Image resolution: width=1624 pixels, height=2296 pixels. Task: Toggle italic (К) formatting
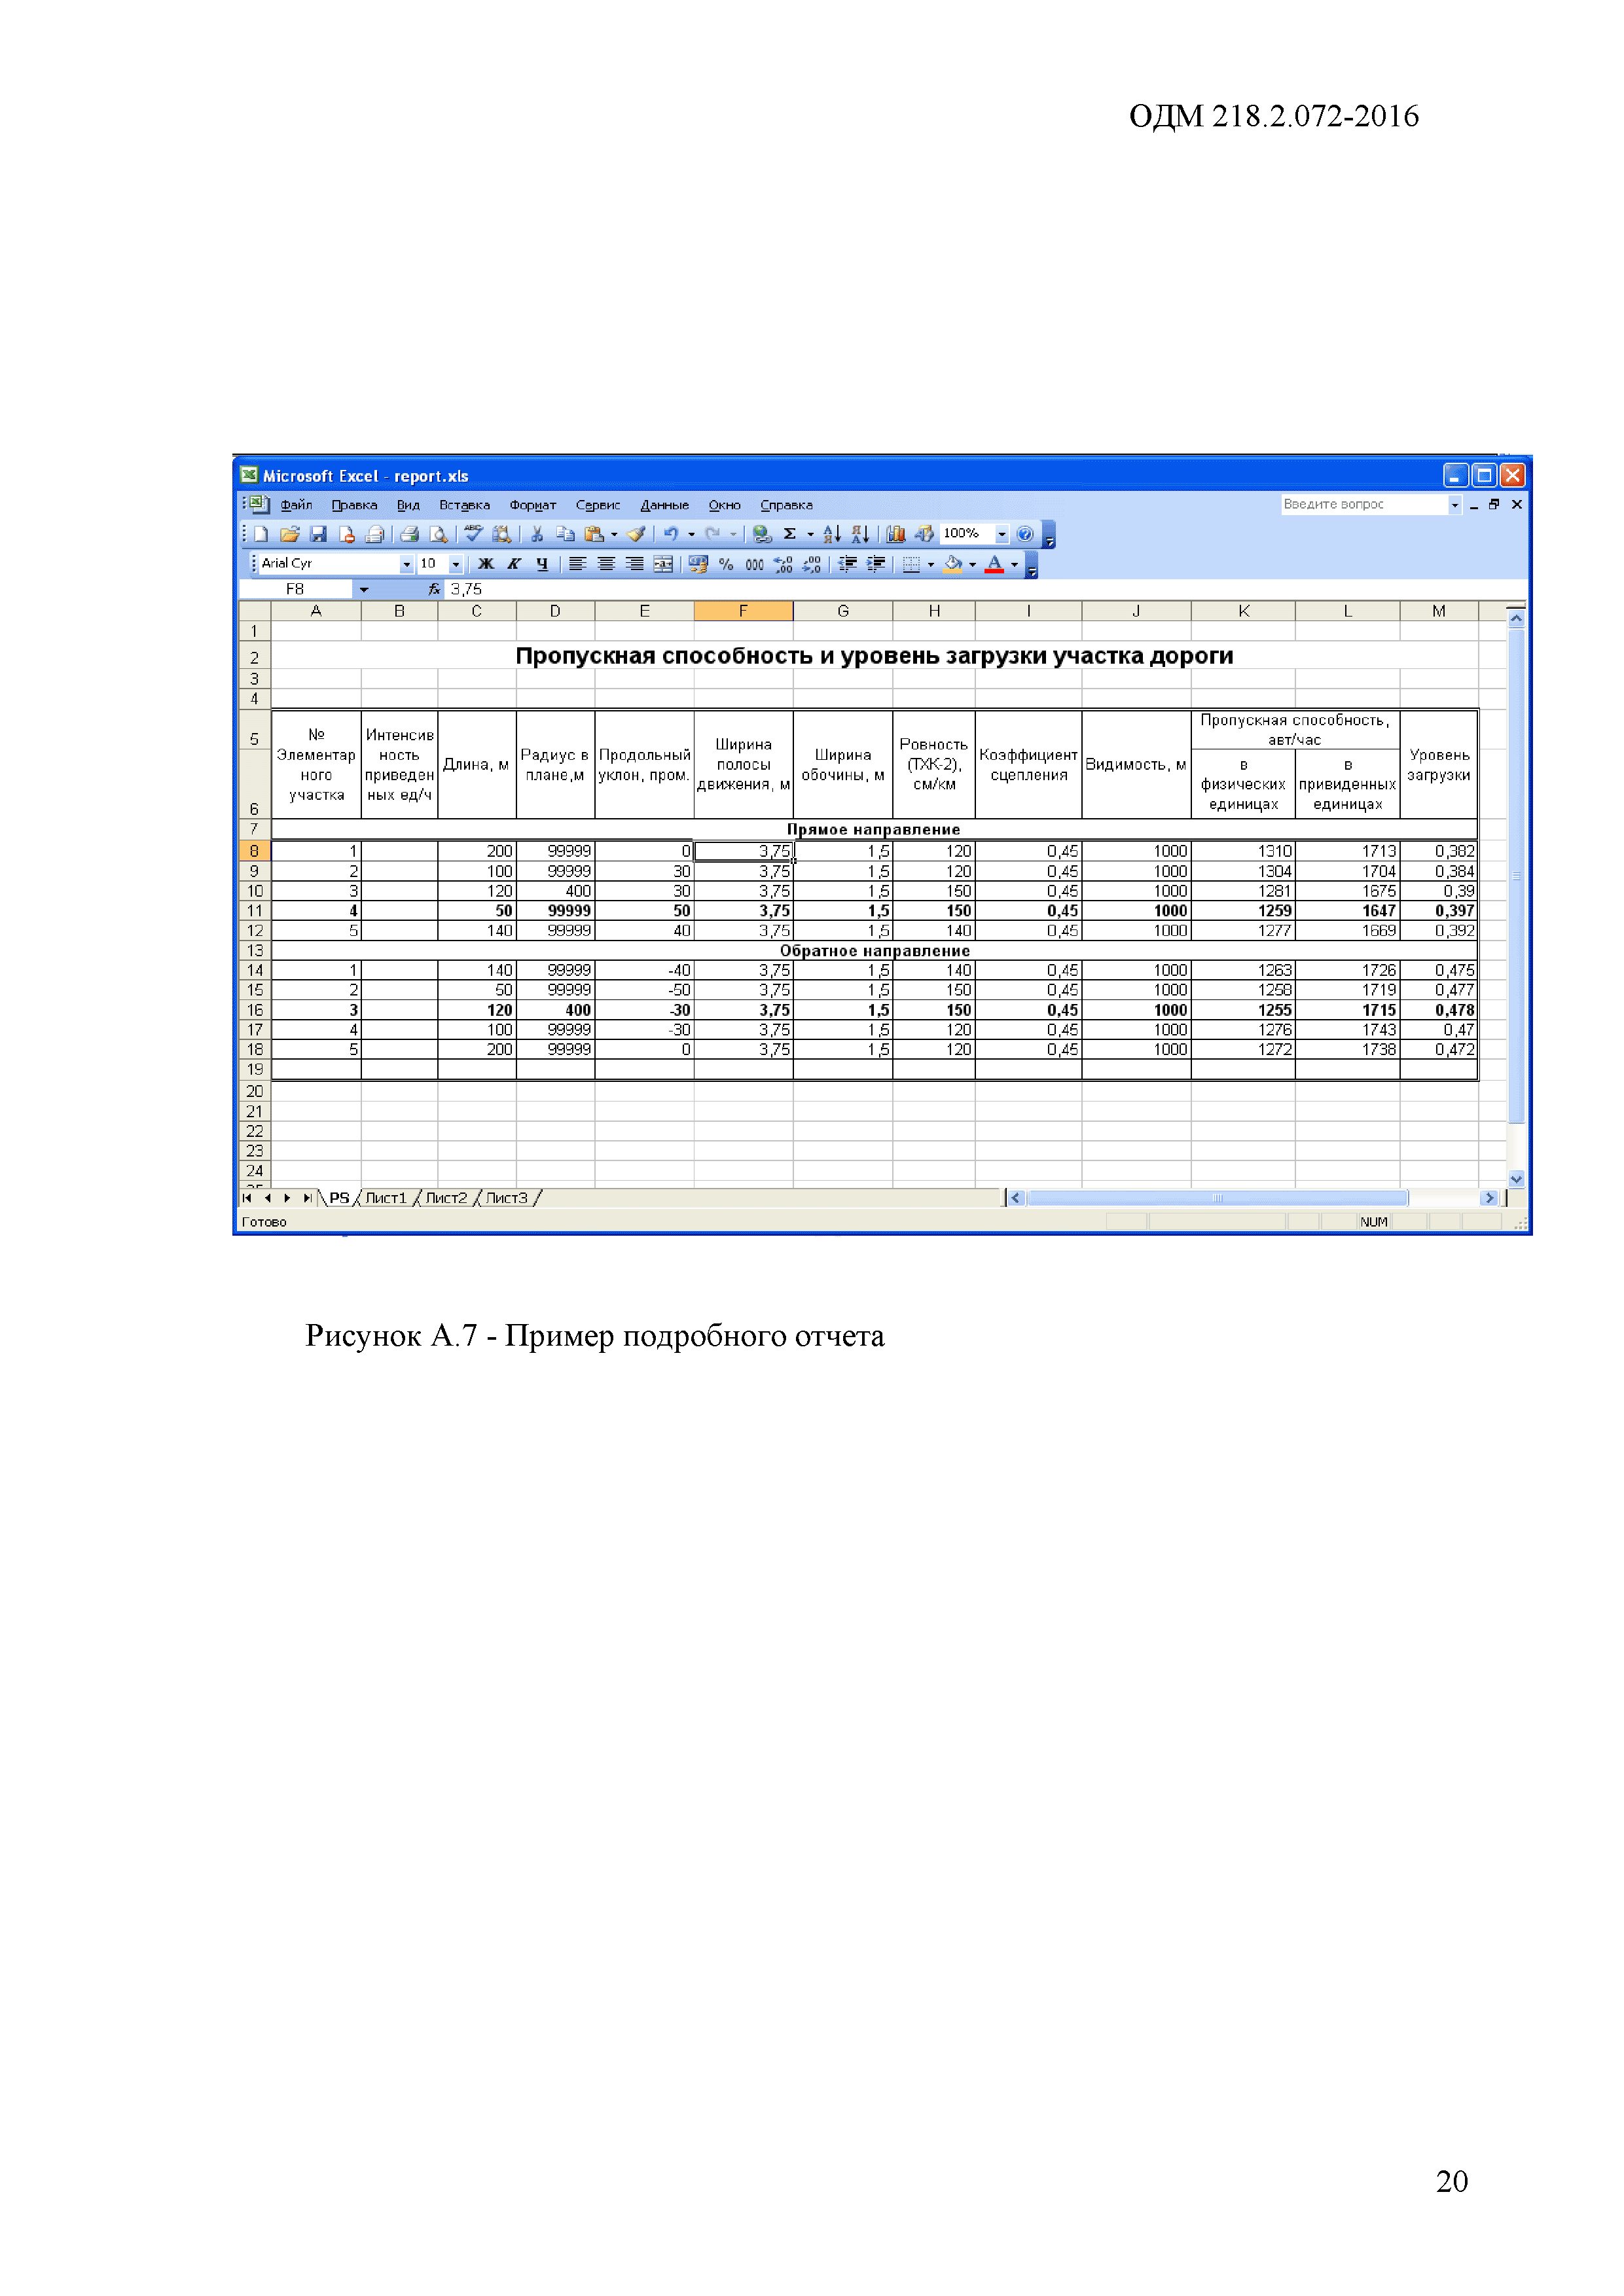(x=514, y=564)
